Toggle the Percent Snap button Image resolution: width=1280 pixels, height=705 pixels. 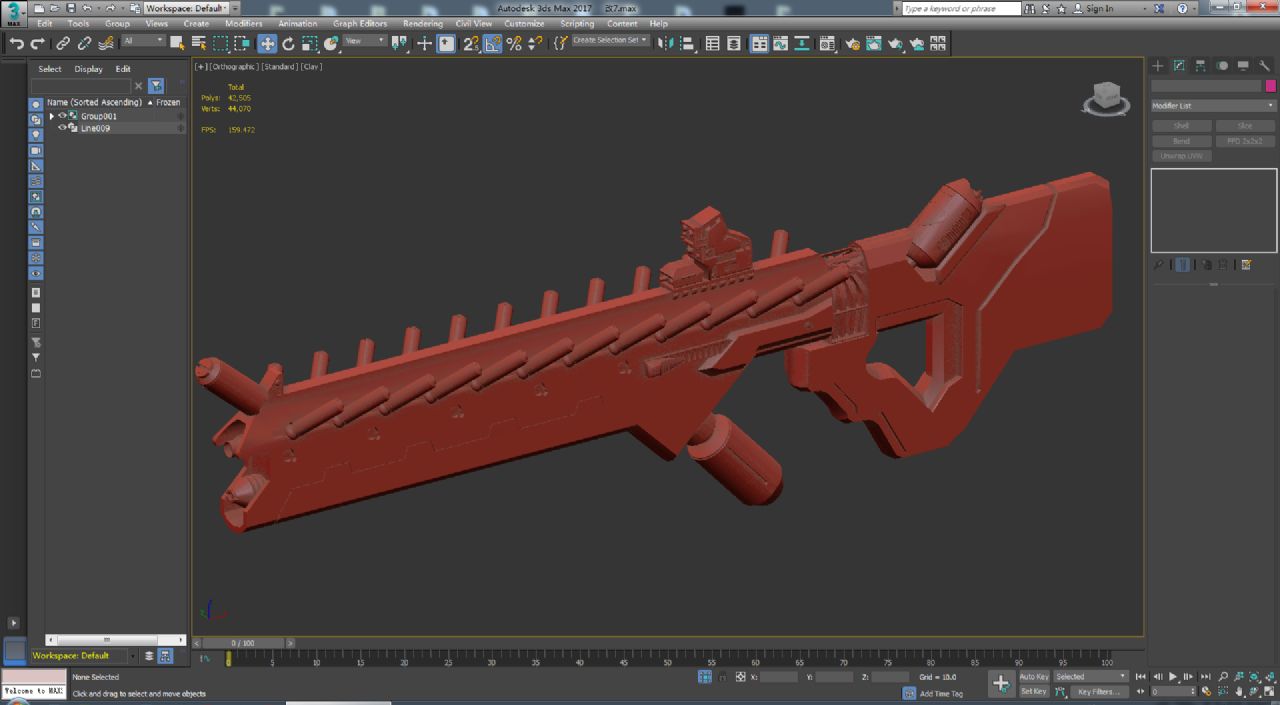tap(514, 43)
